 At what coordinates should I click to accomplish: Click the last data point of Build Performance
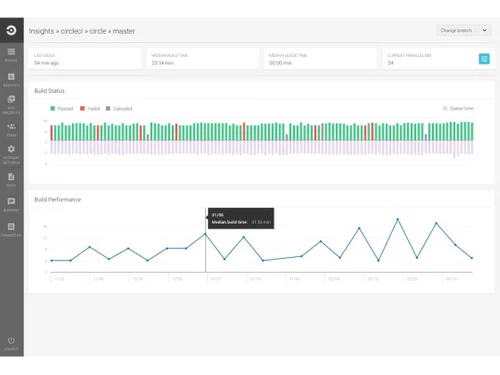pos(472,258)
